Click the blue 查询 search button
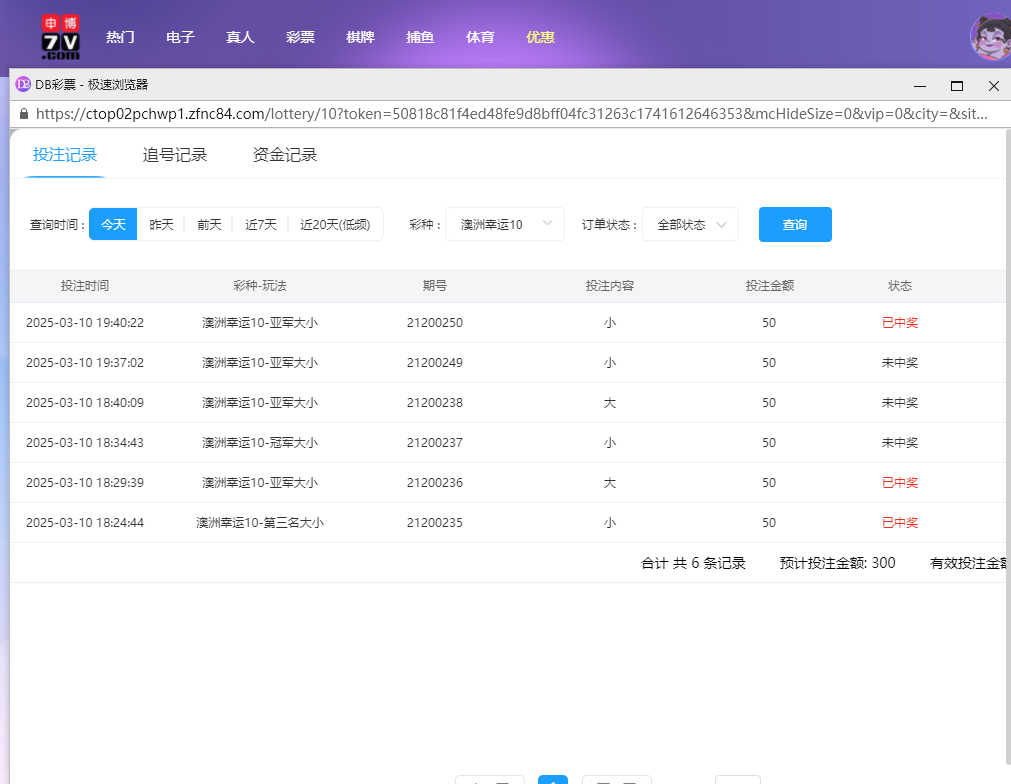Screen dimensions: 1011x784 (x=795, y=224)
